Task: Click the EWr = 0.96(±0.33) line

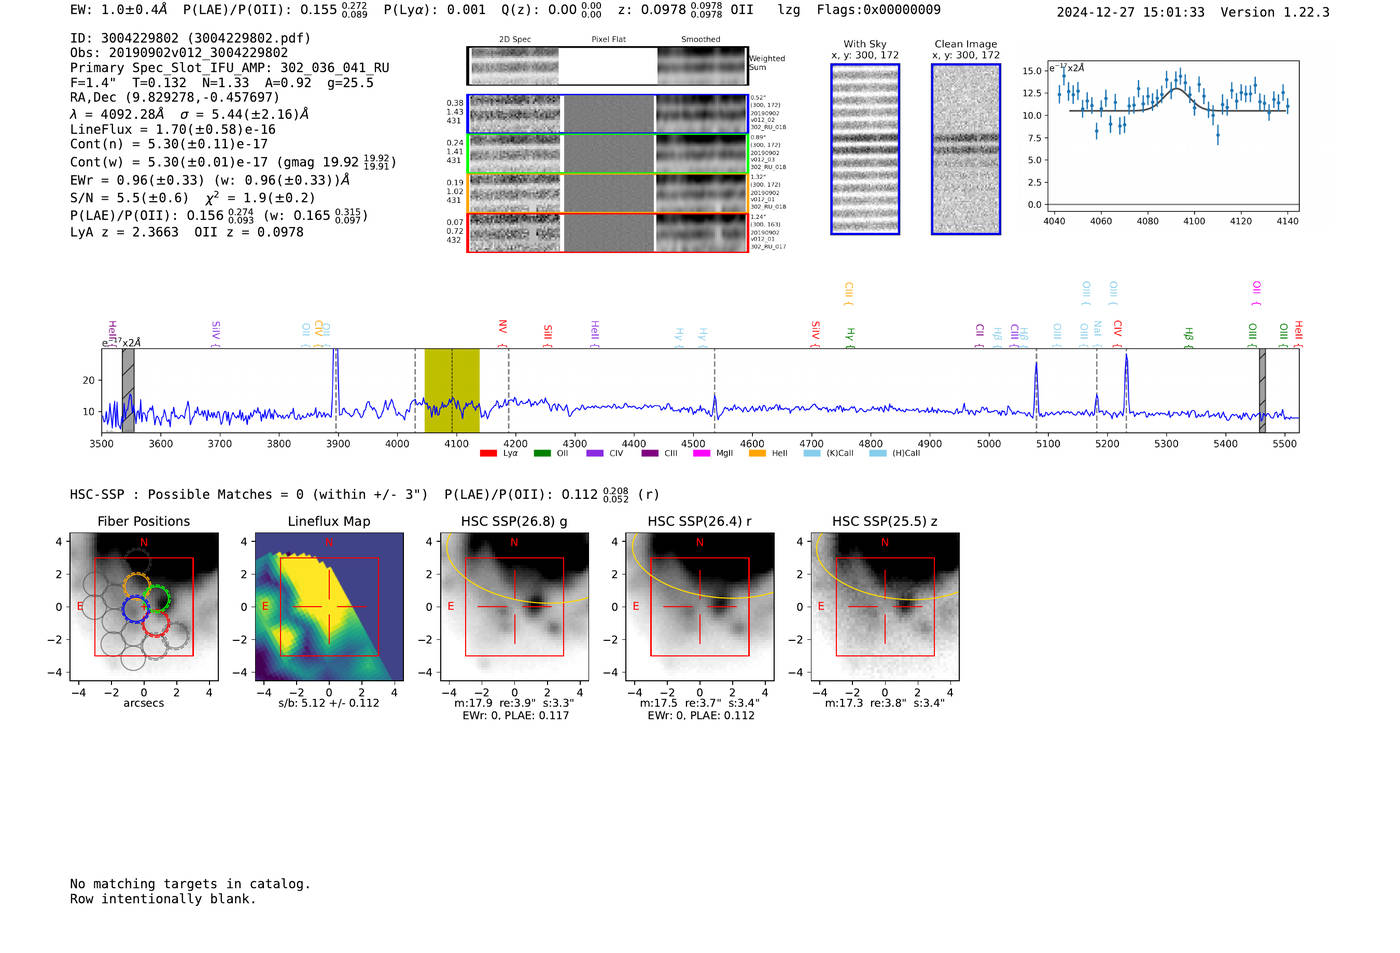Action: click(x=210, y=181)
